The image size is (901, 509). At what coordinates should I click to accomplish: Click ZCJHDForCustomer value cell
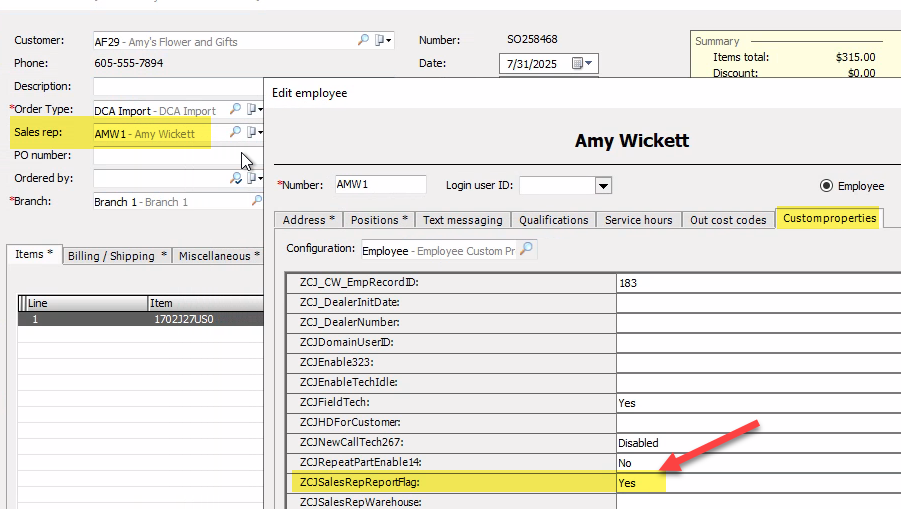point(758,423)
